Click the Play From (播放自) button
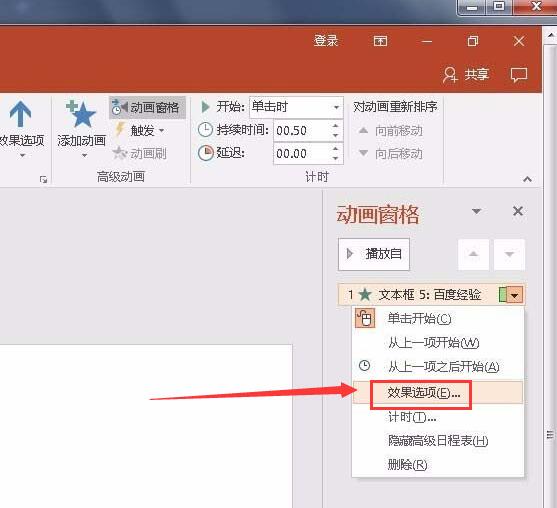The height and width of the screenshot is (508, 557). pyautogui.click(x=374, y=254)
